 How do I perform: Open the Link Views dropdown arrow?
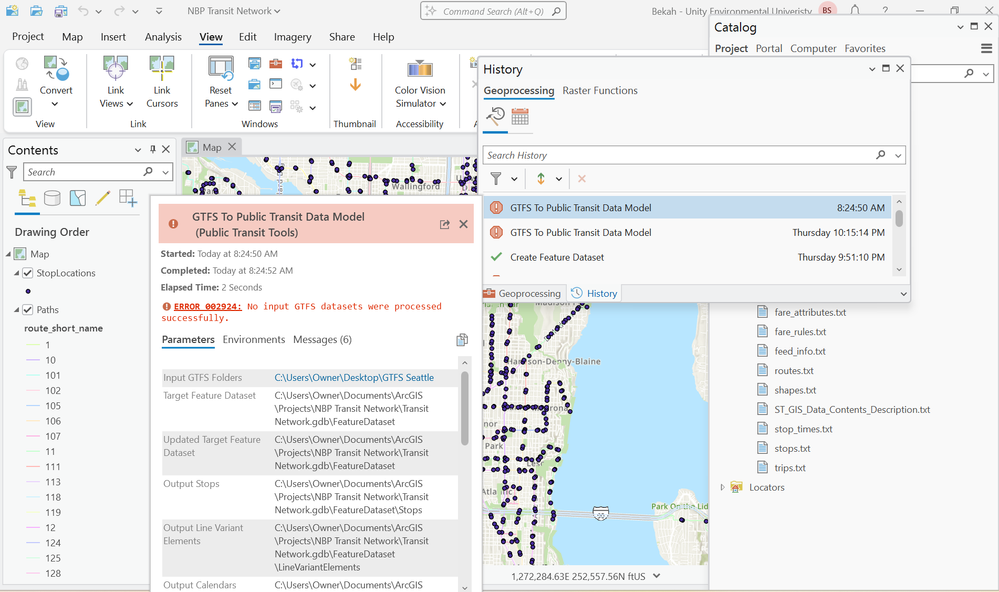(130, 104)
